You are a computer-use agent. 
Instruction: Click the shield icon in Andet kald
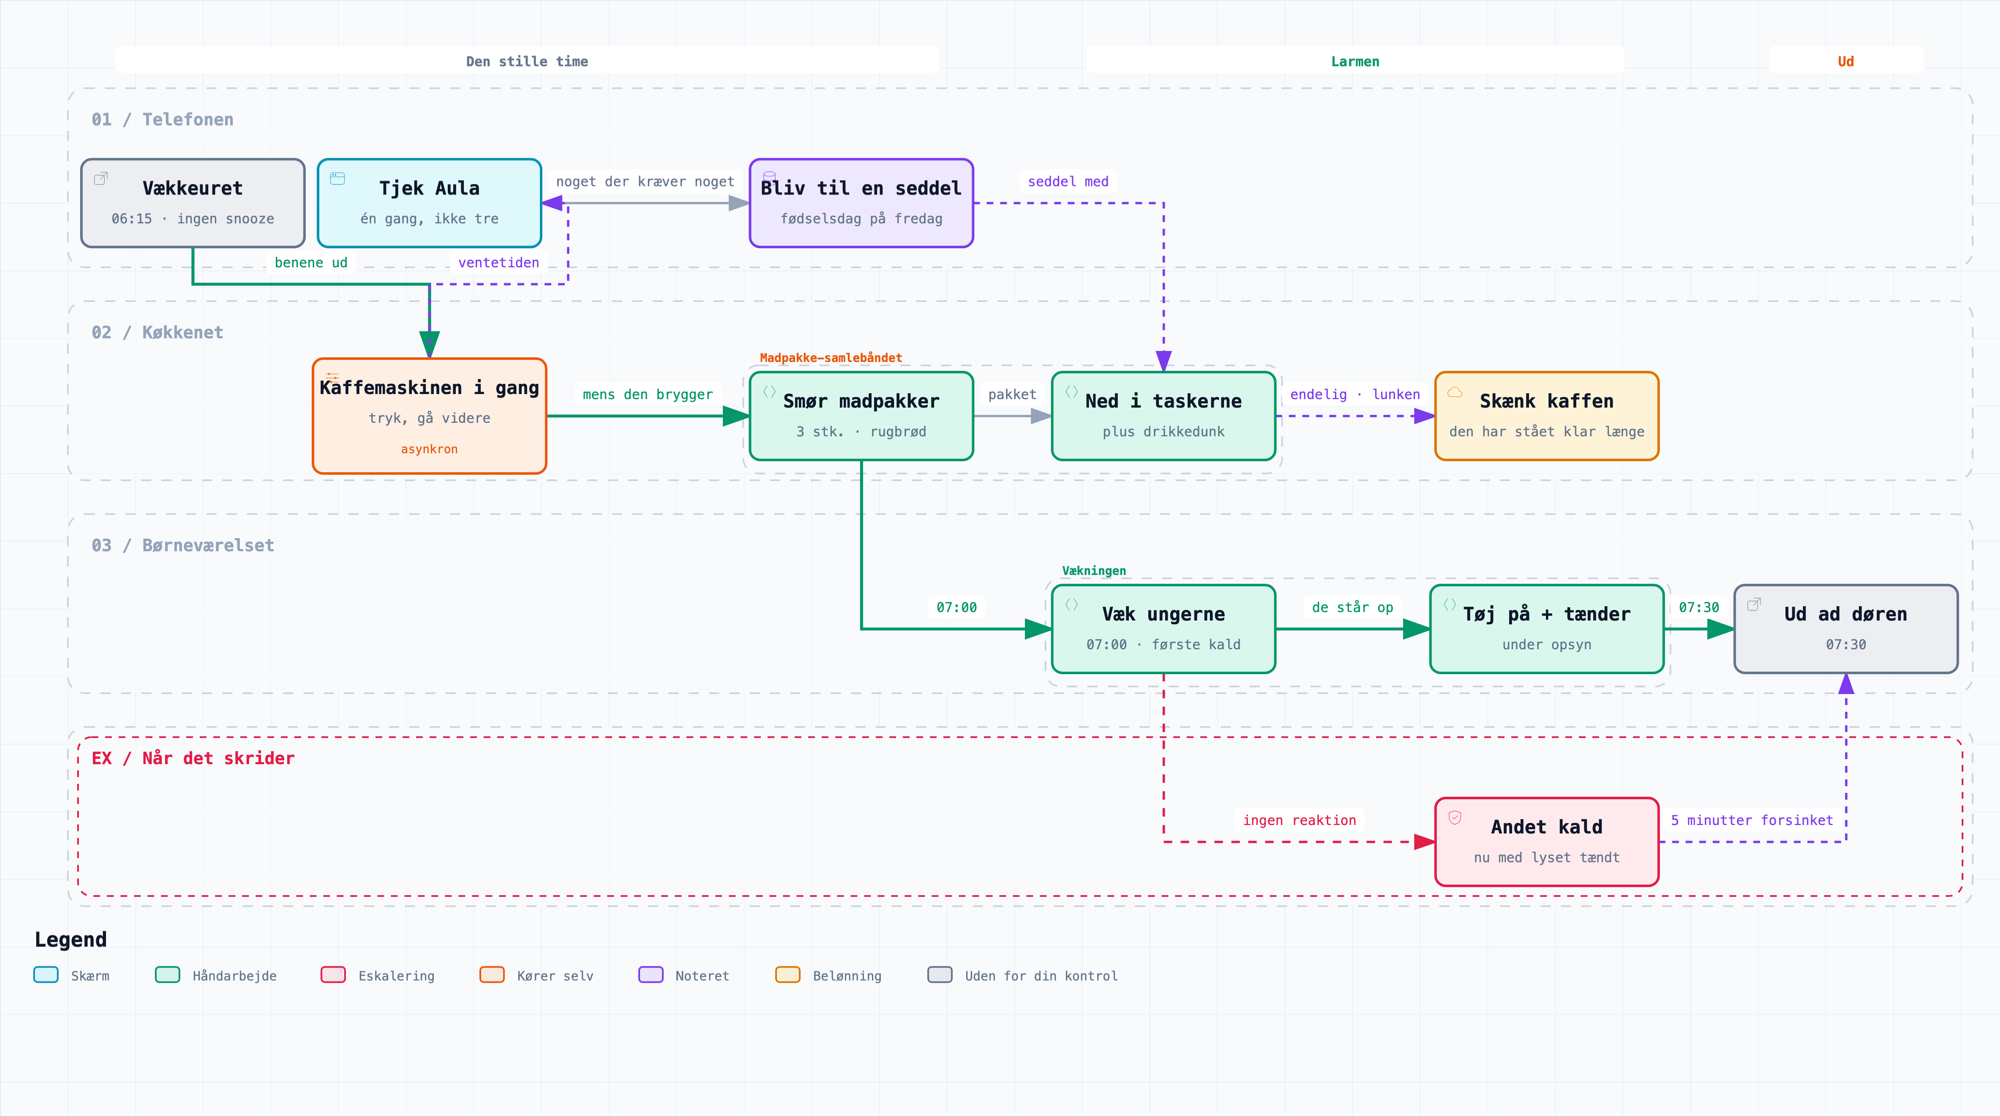click(1455, 818)
